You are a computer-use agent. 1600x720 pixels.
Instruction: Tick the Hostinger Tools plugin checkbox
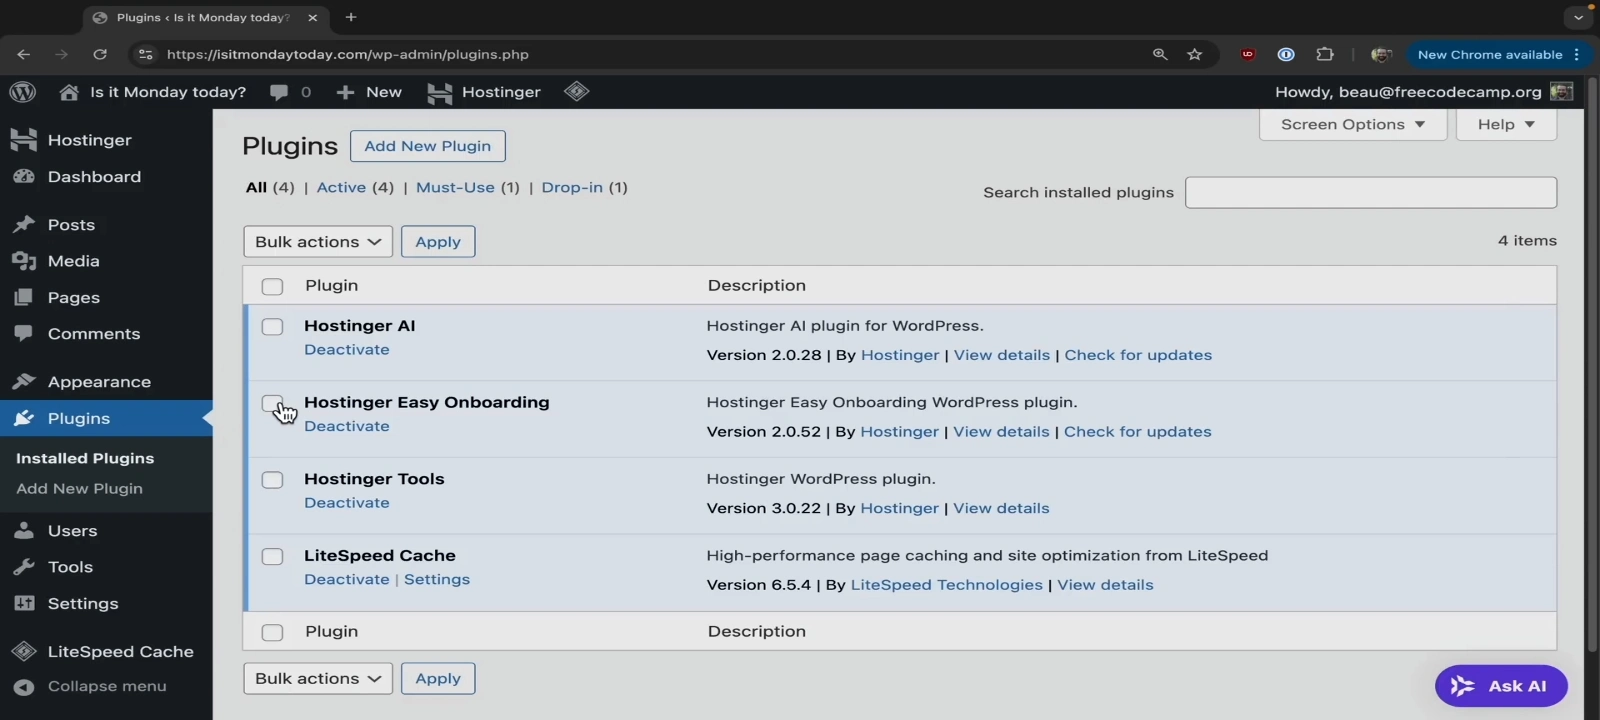click(x=272, y=480)
